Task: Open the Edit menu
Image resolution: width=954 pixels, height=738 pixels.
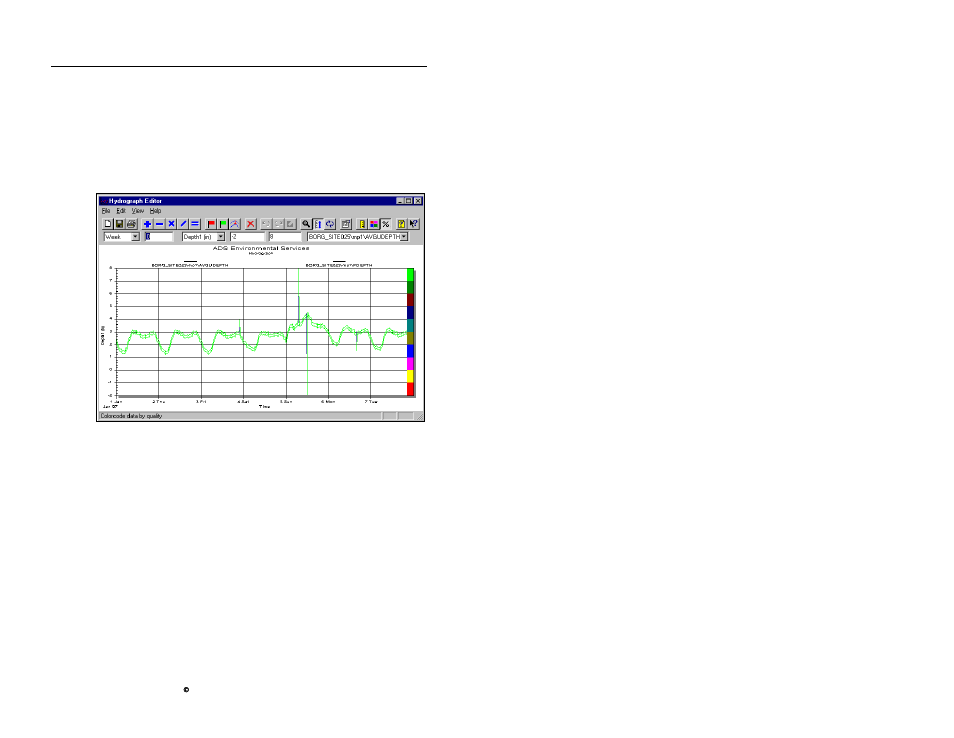Action: (x=121, y=211)
